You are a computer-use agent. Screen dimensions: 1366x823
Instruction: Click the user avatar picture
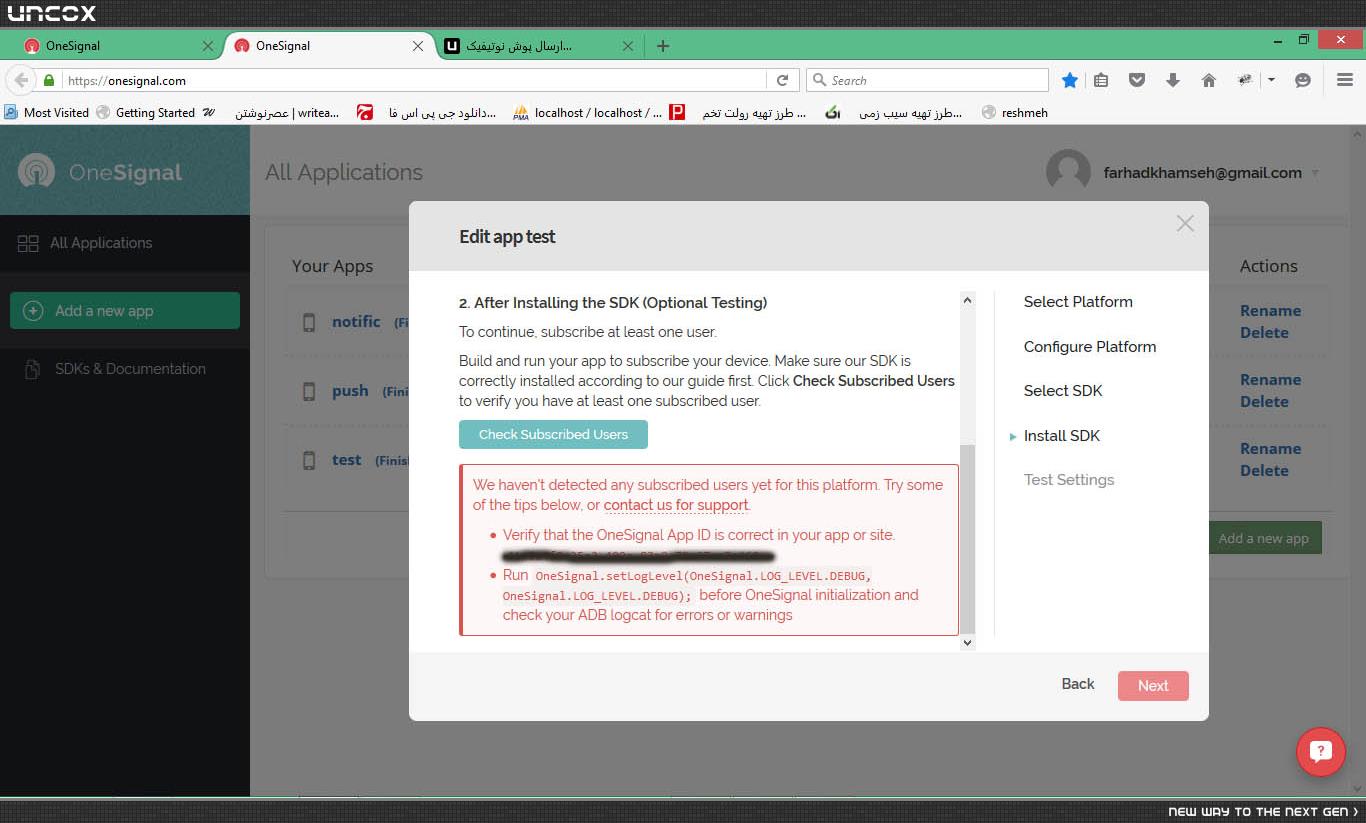click(1068, 172)
